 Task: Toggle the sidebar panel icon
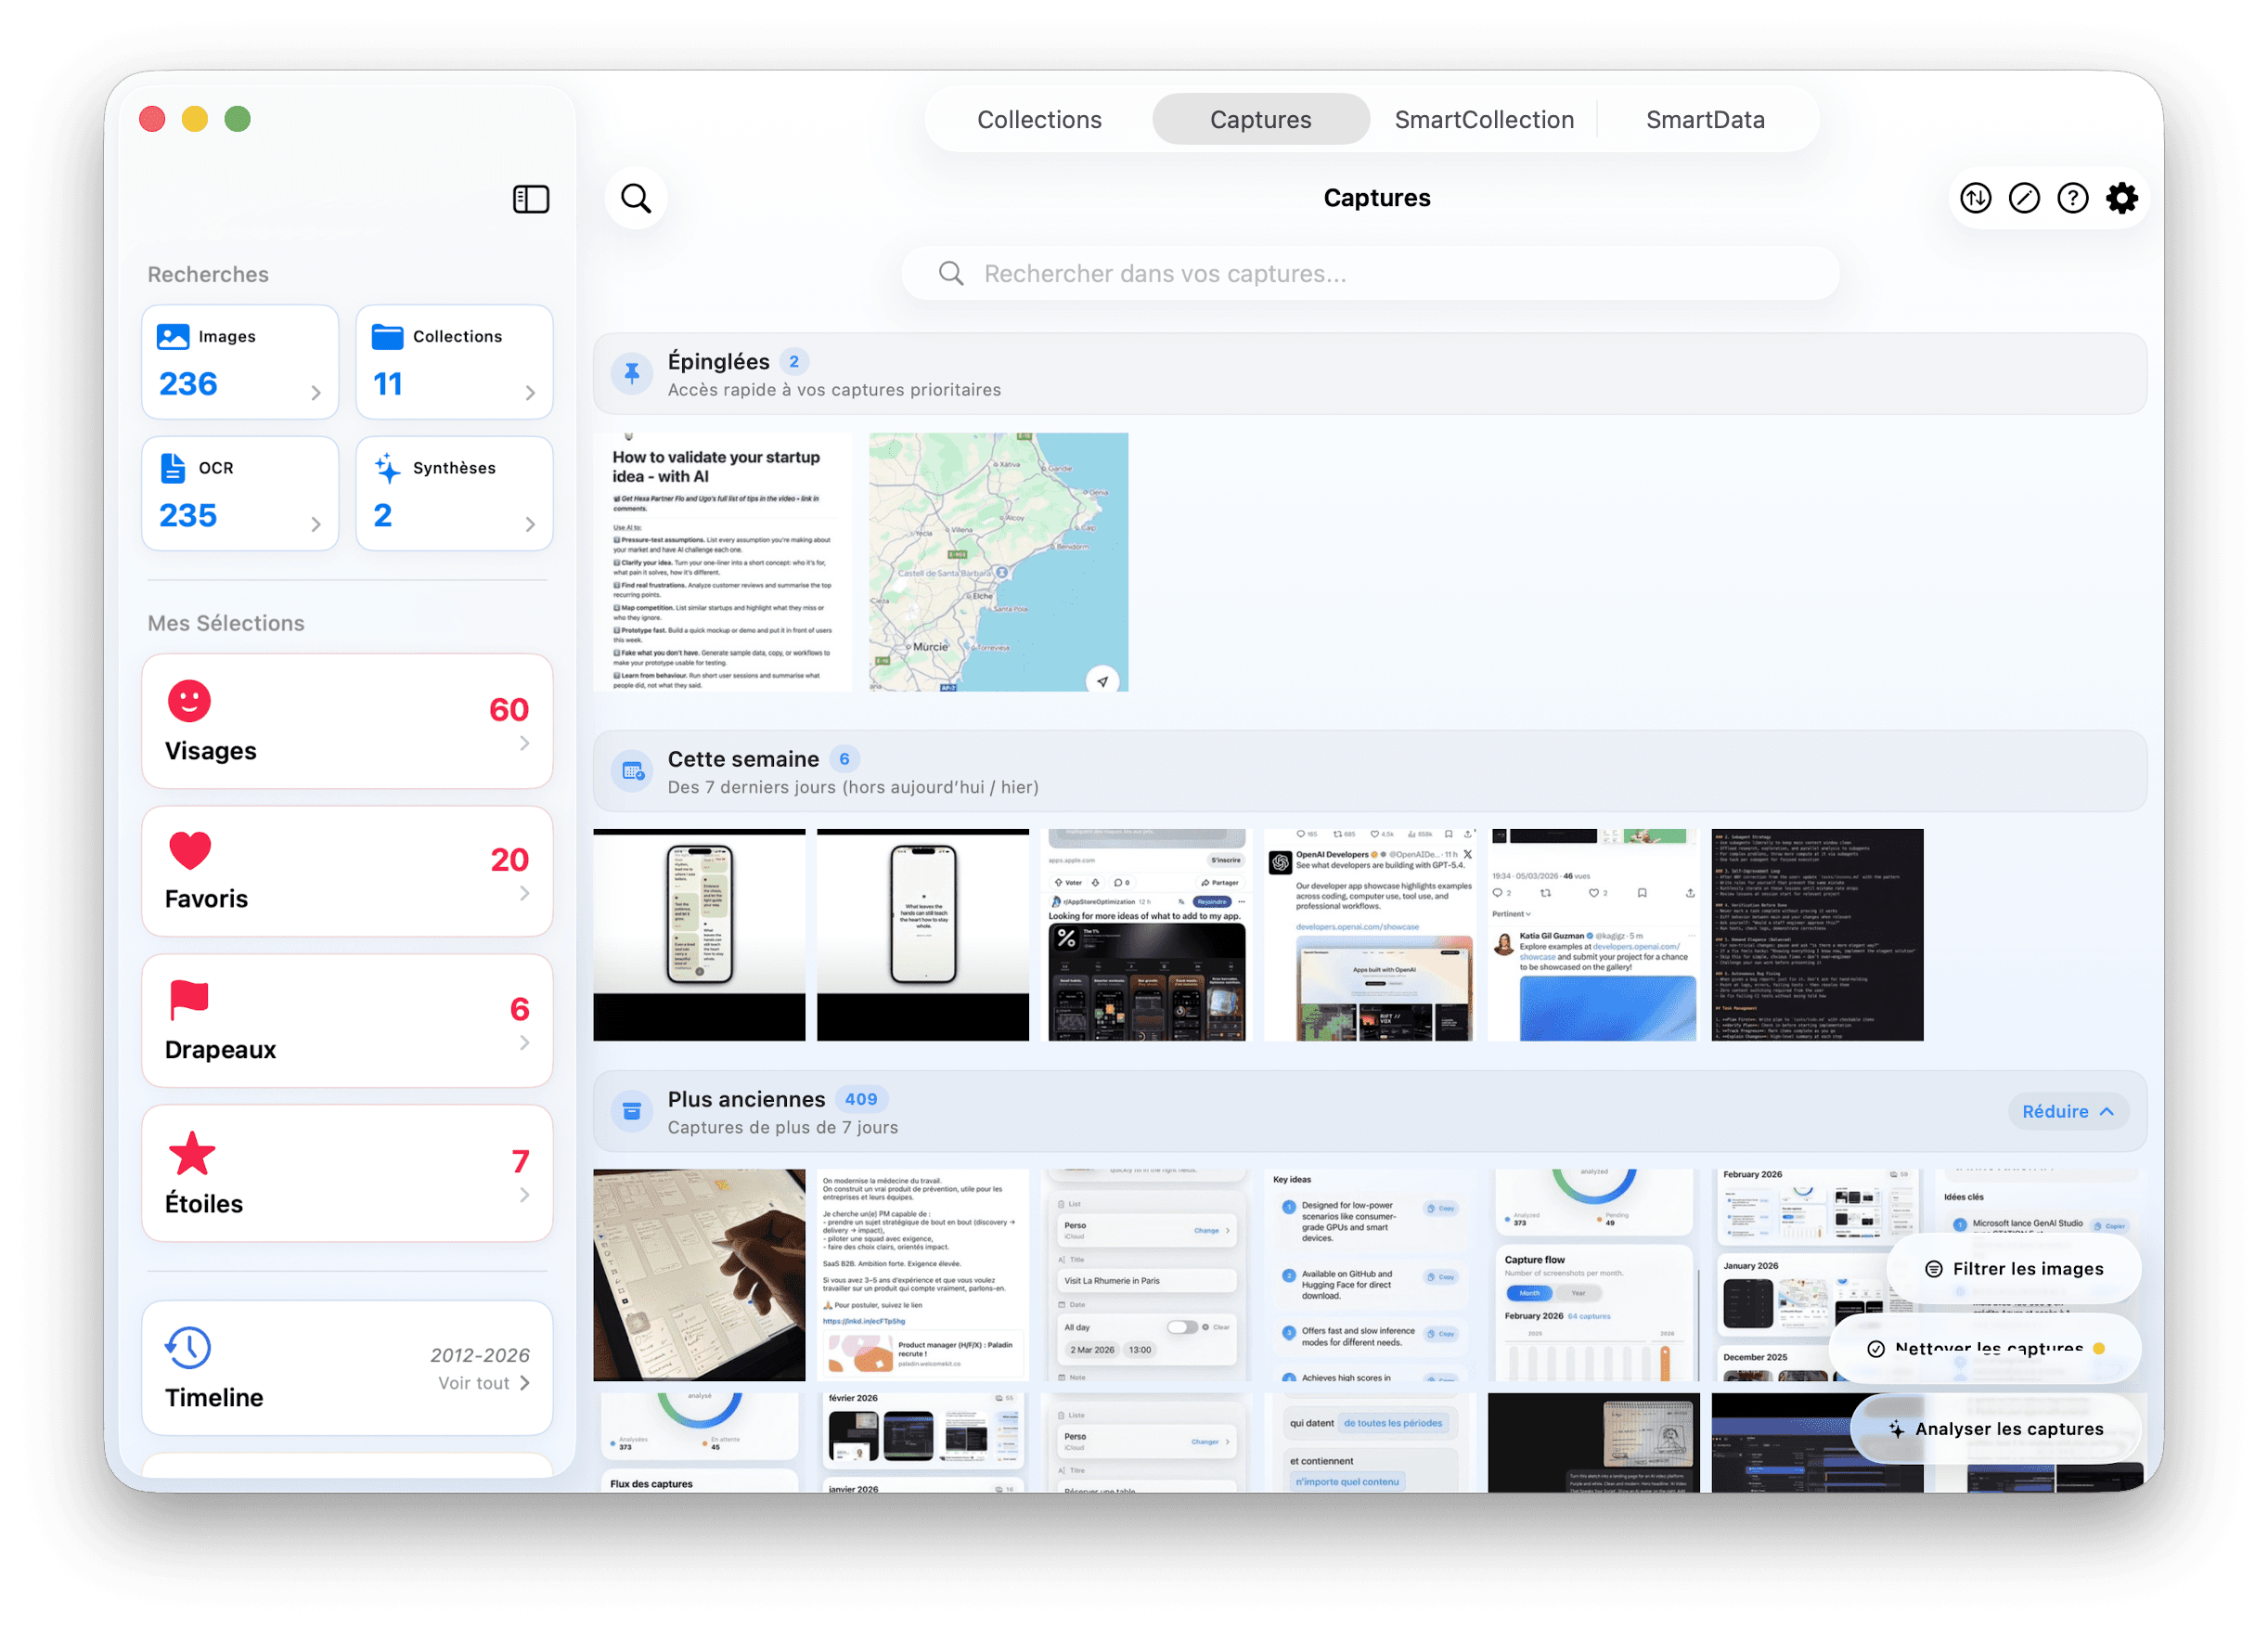pyautogui.click(x=531, y=199)
